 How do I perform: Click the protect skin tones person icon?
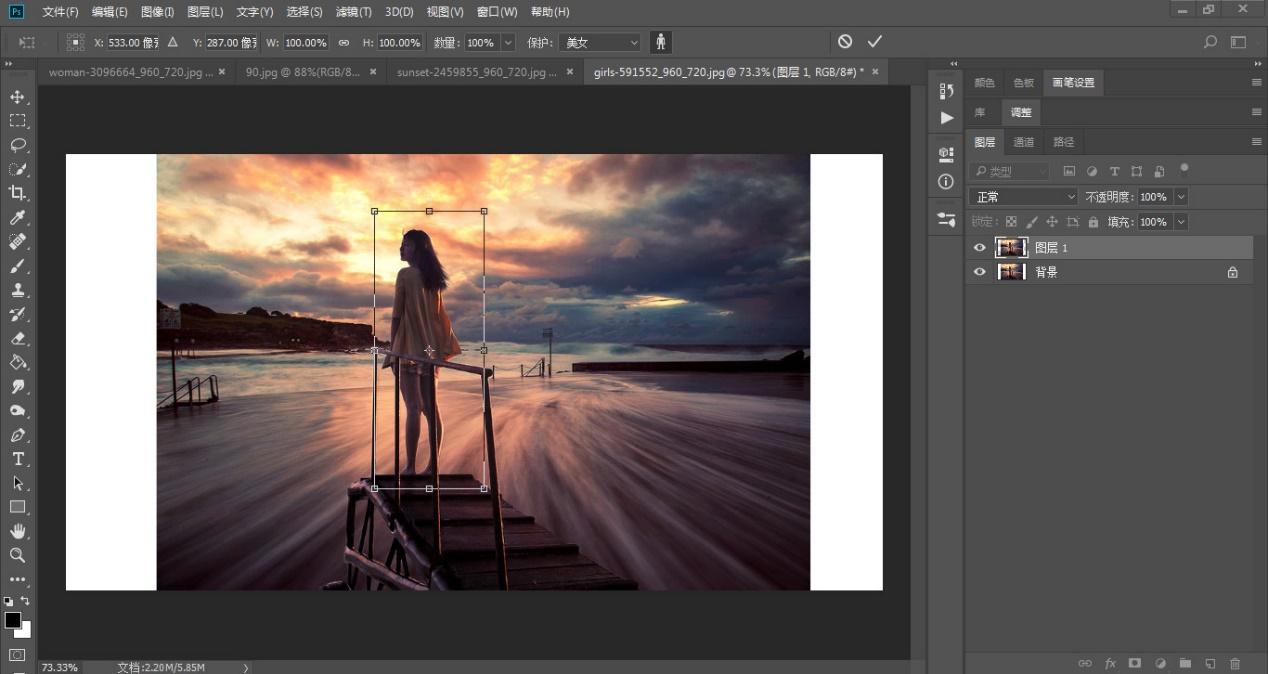point(660,42)
